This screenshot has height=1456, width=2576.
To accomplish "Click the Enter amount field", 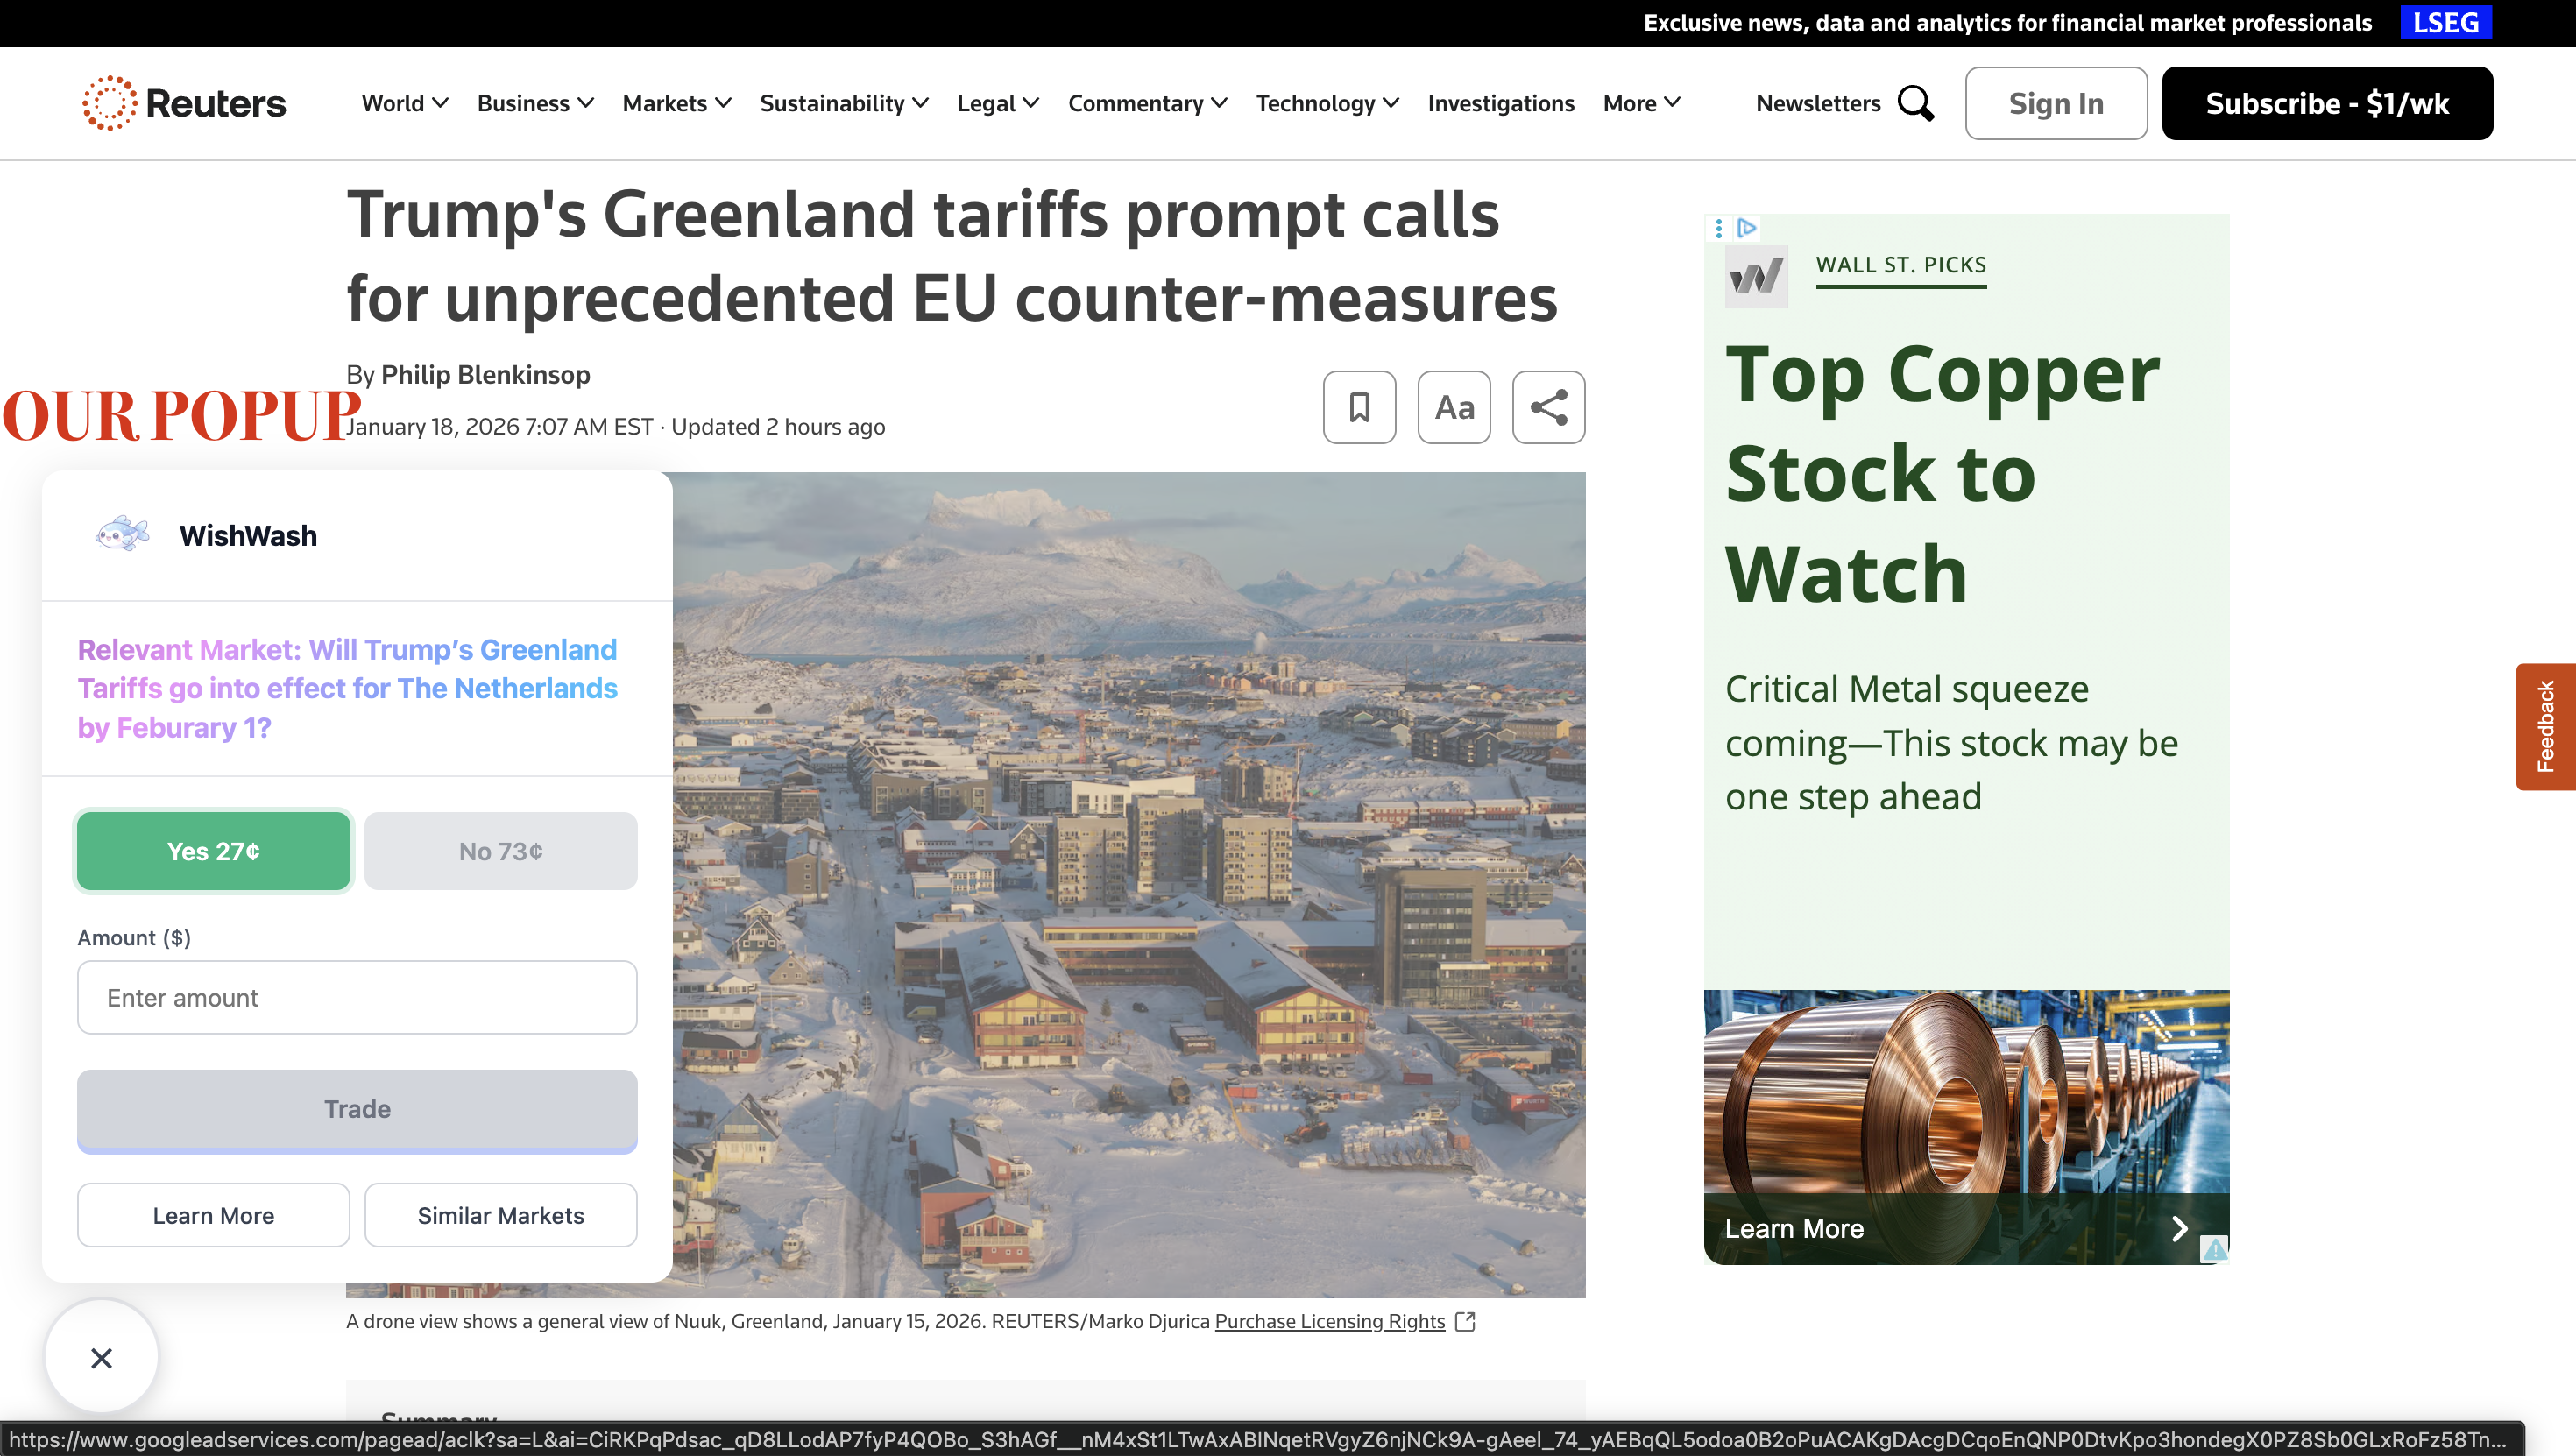I will click(357, 997).
